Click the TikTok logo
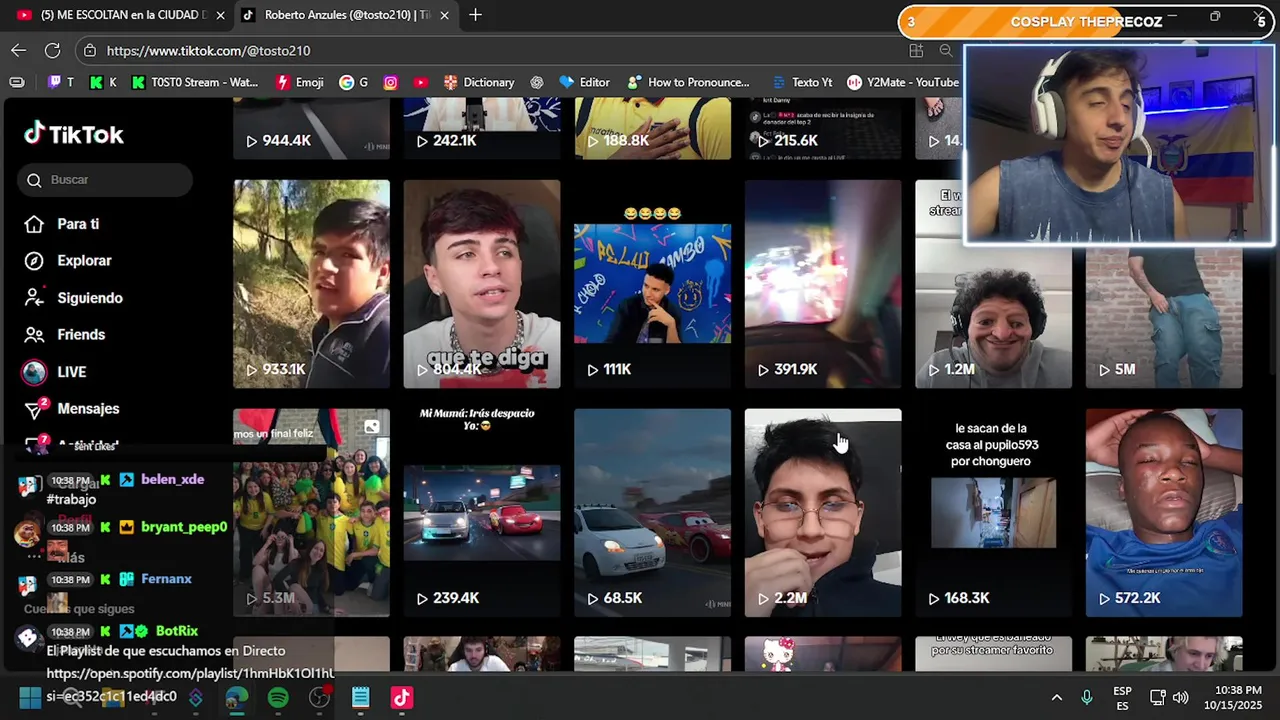 [74, 134]
